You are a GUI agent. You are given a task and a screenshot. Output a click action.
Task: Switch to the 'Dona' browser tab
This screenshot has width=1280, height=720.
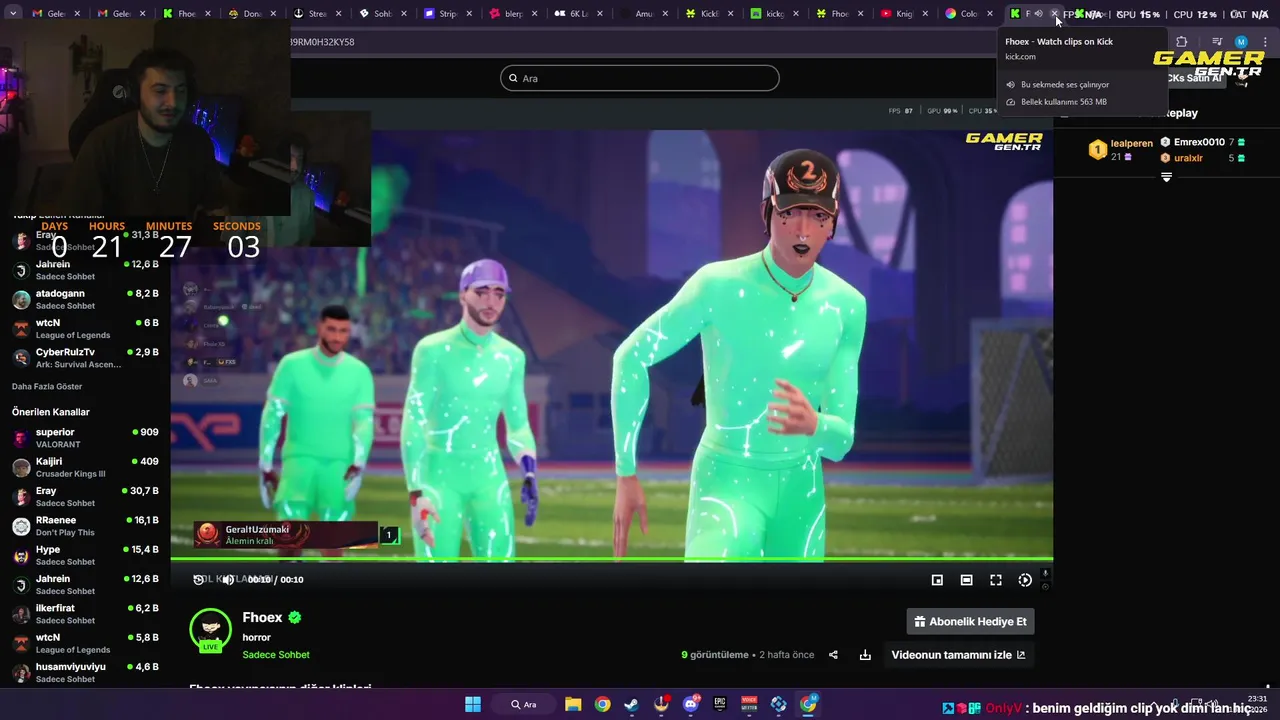245,14
